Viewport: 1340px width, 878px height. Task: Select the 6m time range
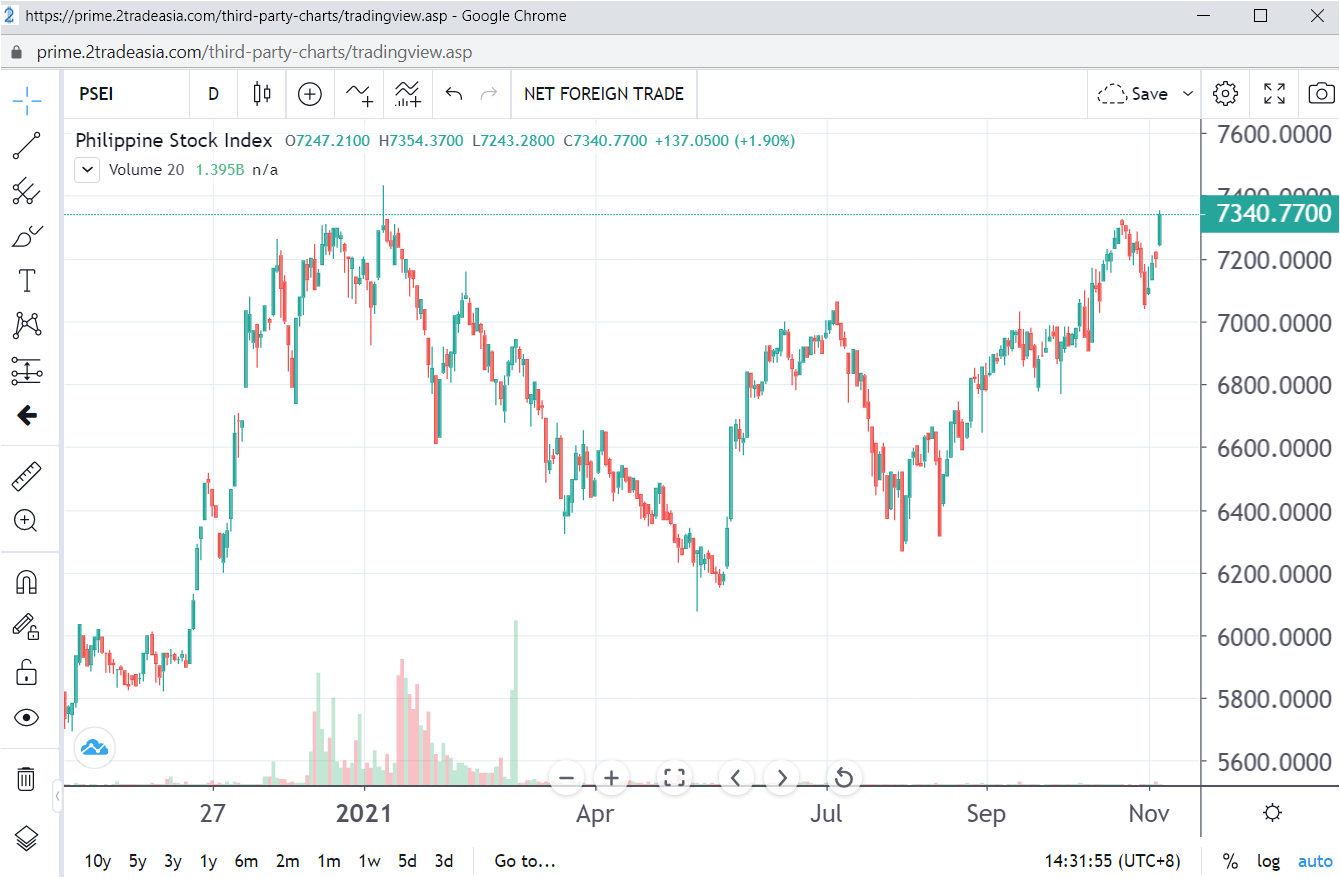click(x=246, y=861)
